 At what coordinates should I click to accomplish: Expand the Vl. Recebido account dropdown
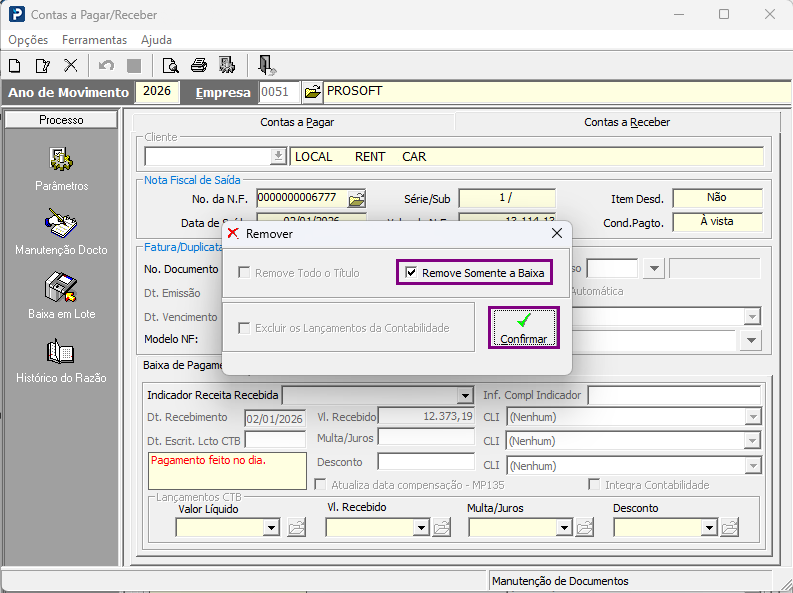click(421, 528)
